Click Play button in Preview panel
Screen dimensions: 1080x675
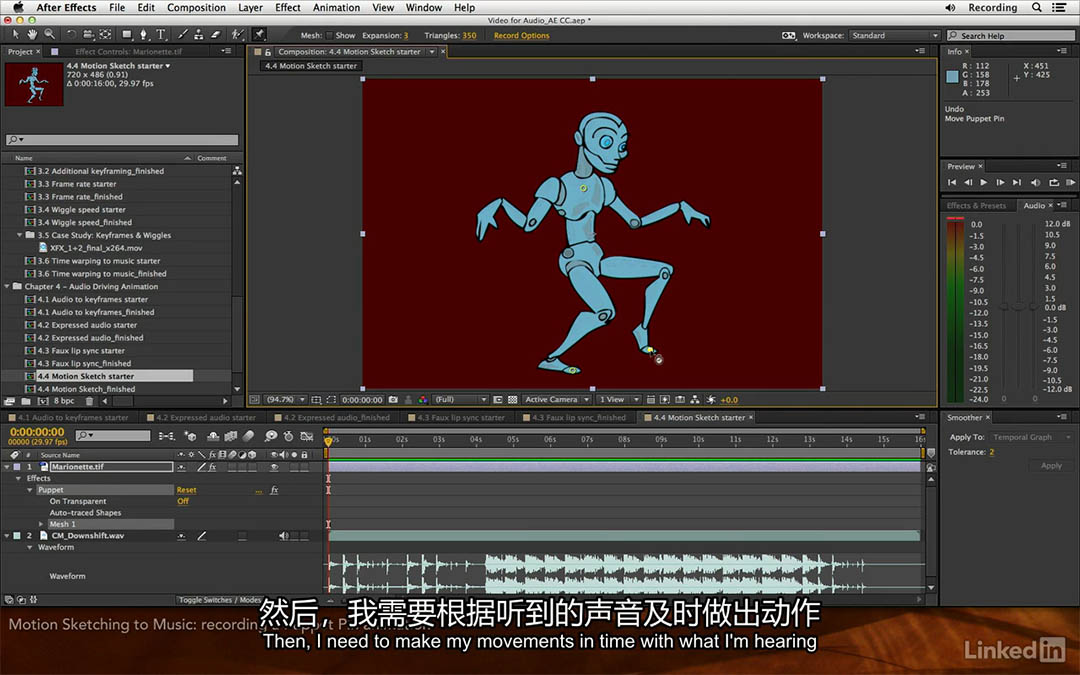point(984,183)
